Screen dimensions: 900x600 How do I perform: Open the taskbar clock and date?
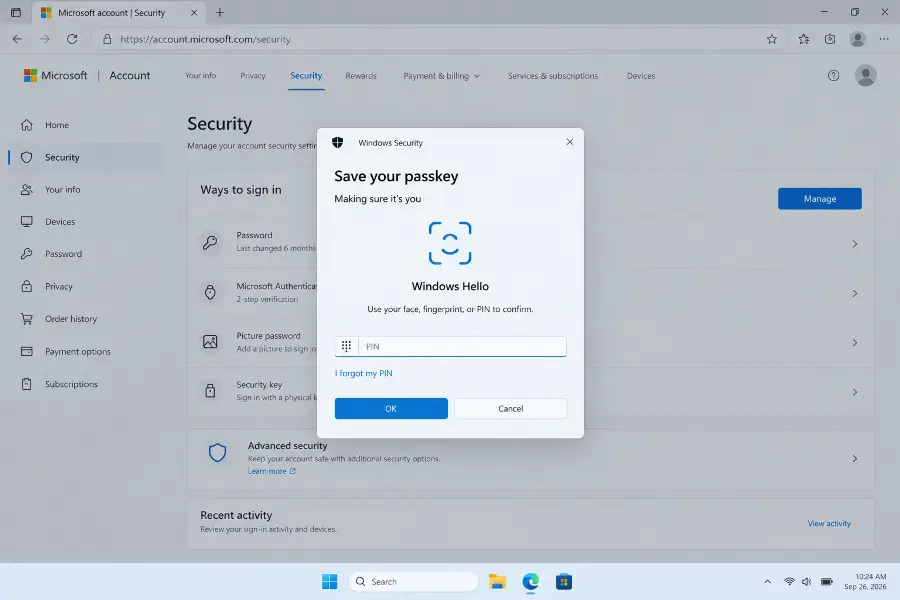[x=865, y=582]
